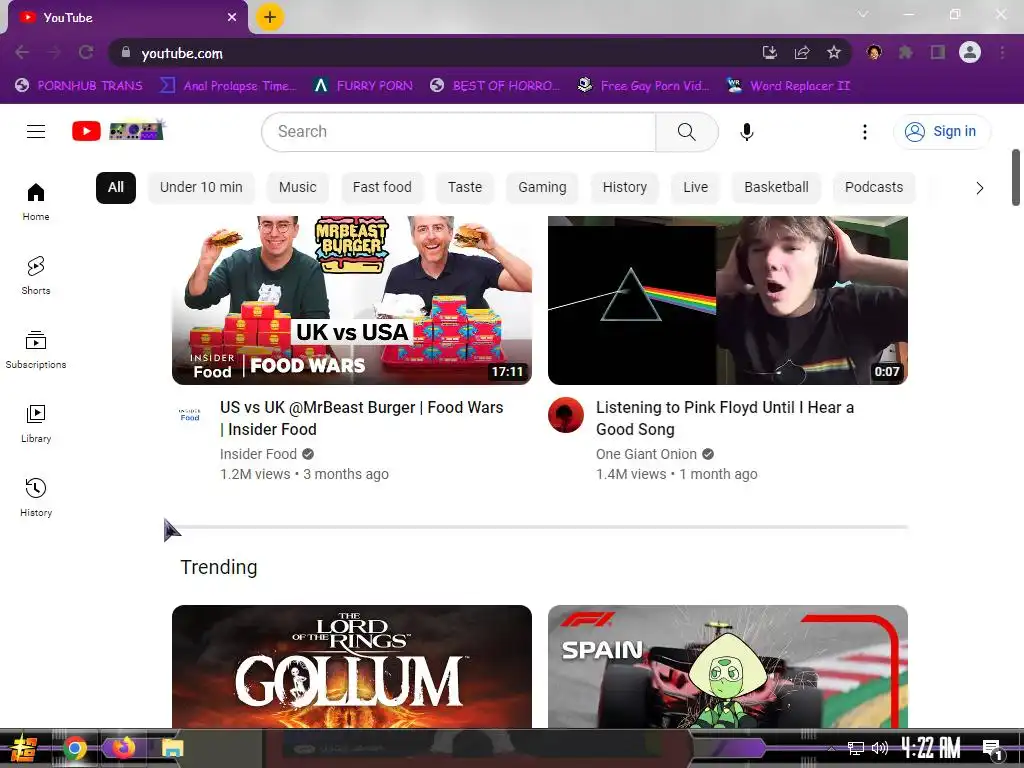Open the YouTube guide hamburger menu
The height and width of the screenshot is (768, 1024).
point(36,132)
